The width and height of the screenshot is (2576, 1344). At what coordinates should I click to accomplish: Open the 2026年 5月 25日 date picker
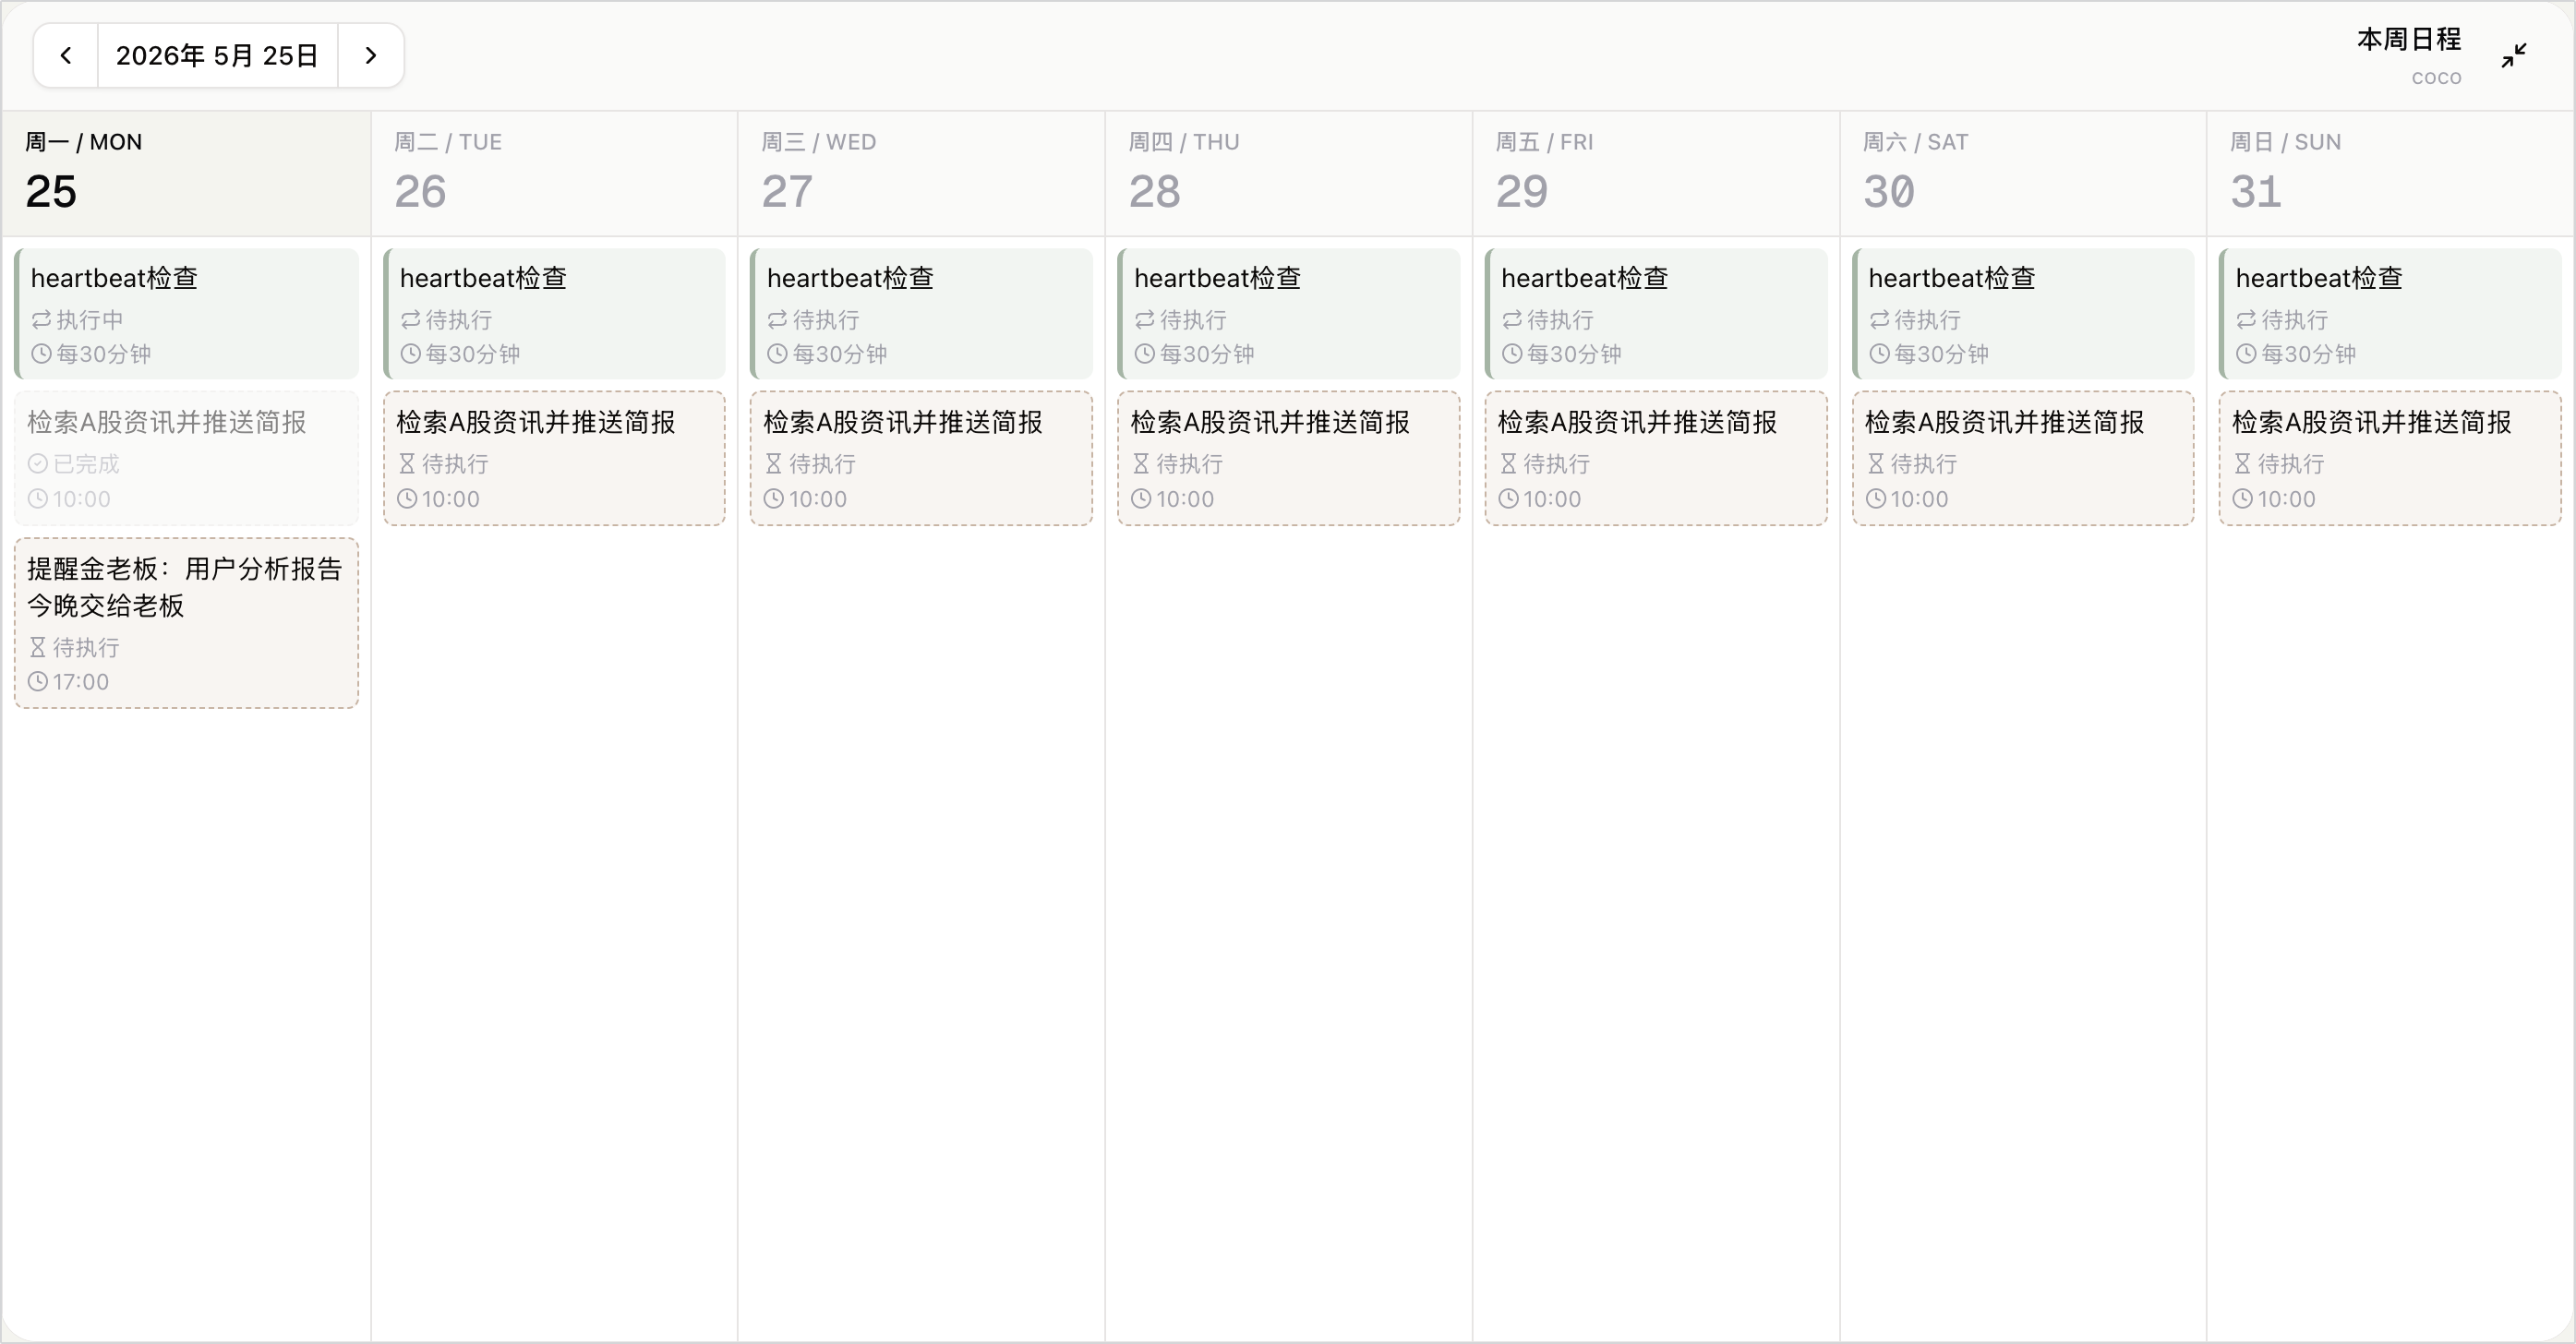tap(217, 55)
